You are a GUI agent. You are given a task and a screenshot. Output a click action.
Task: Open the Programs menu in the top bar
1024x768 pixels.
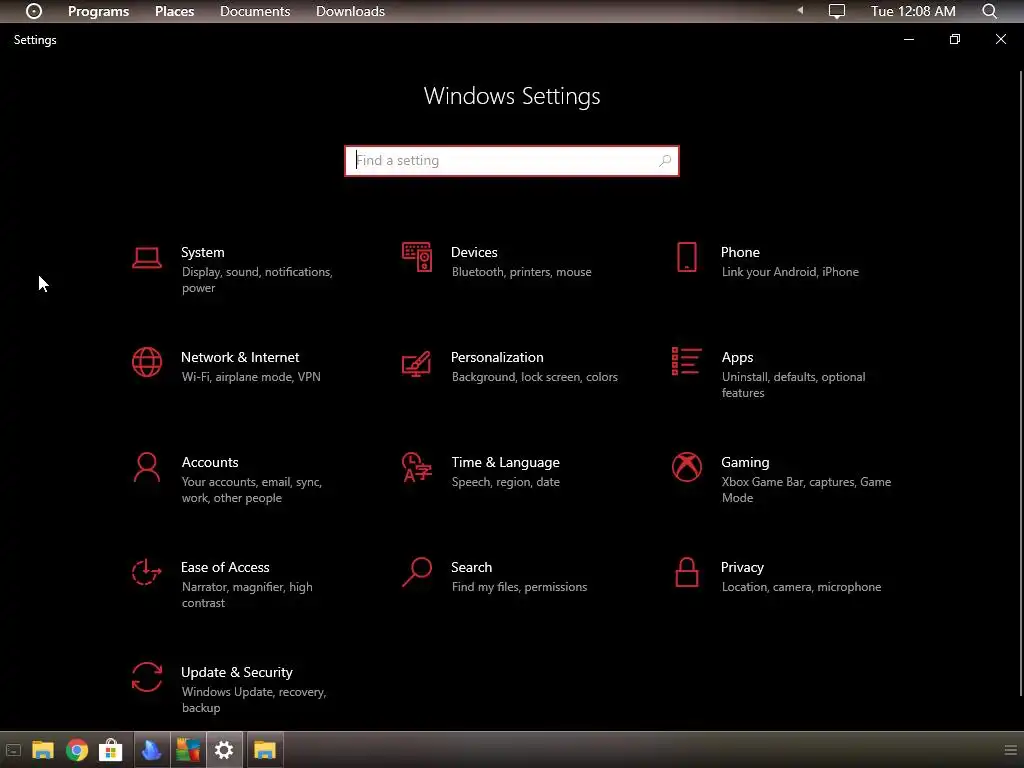99,11
